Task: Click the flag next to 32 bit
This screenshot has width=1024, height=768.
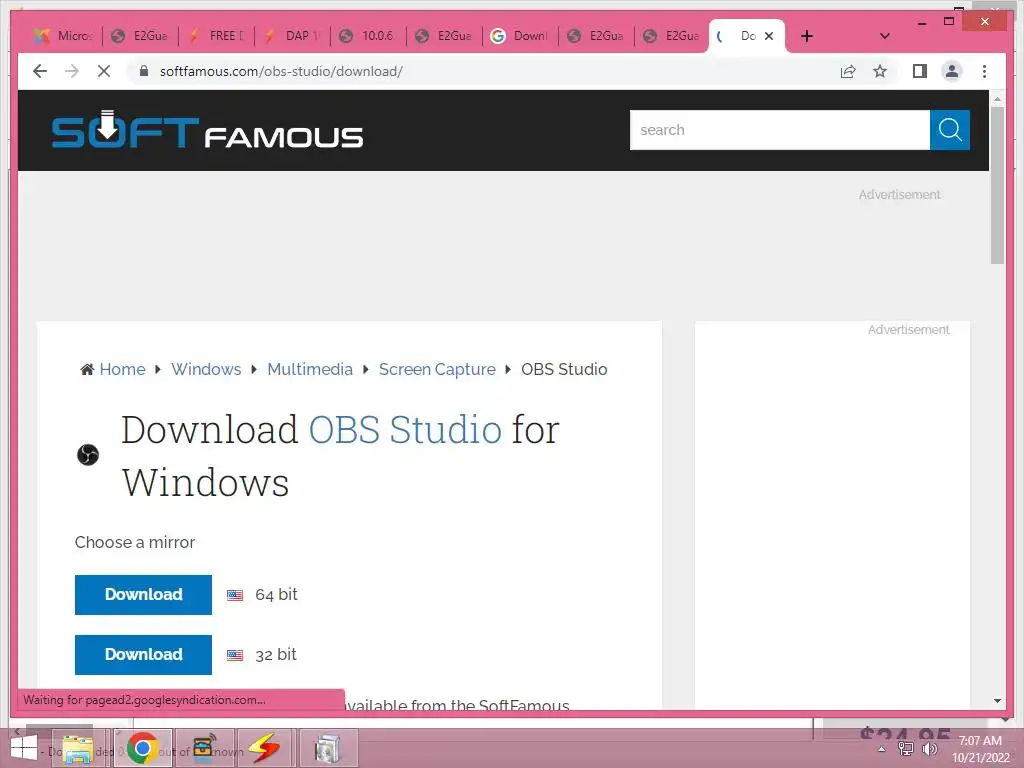Action: [x=235, y=656]
